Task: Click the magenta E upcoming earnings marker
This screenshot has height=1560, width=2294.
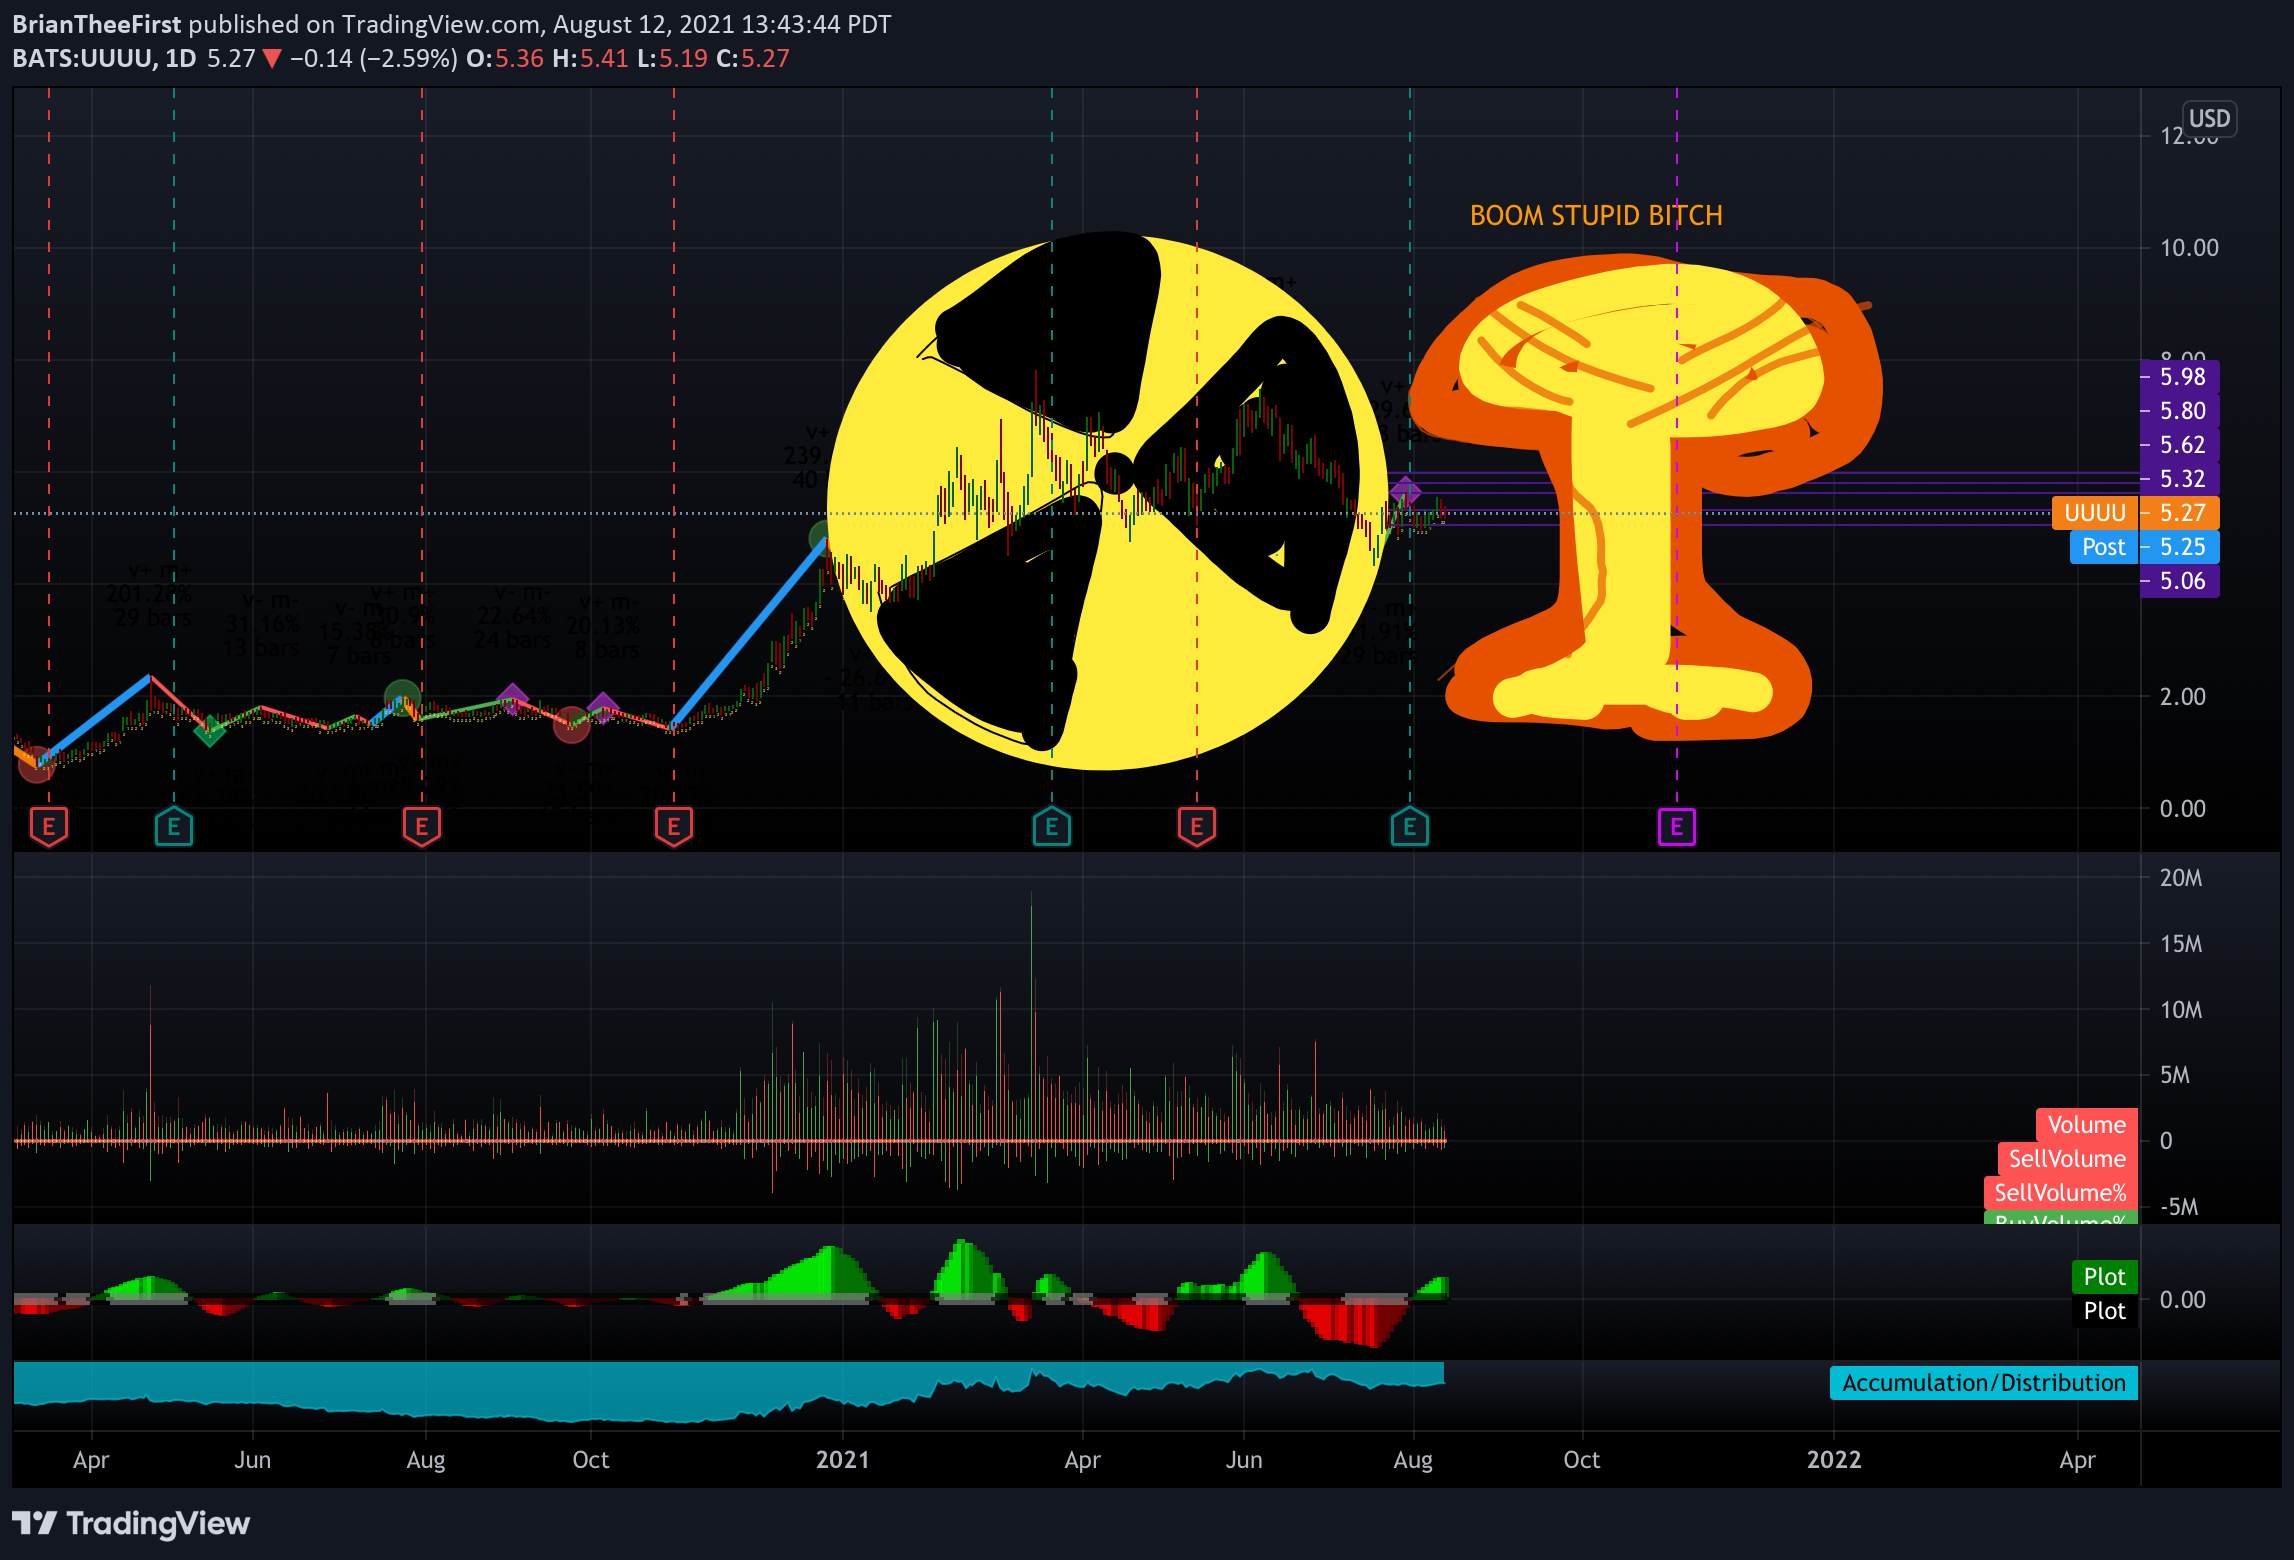Action: pos(1677,827)
